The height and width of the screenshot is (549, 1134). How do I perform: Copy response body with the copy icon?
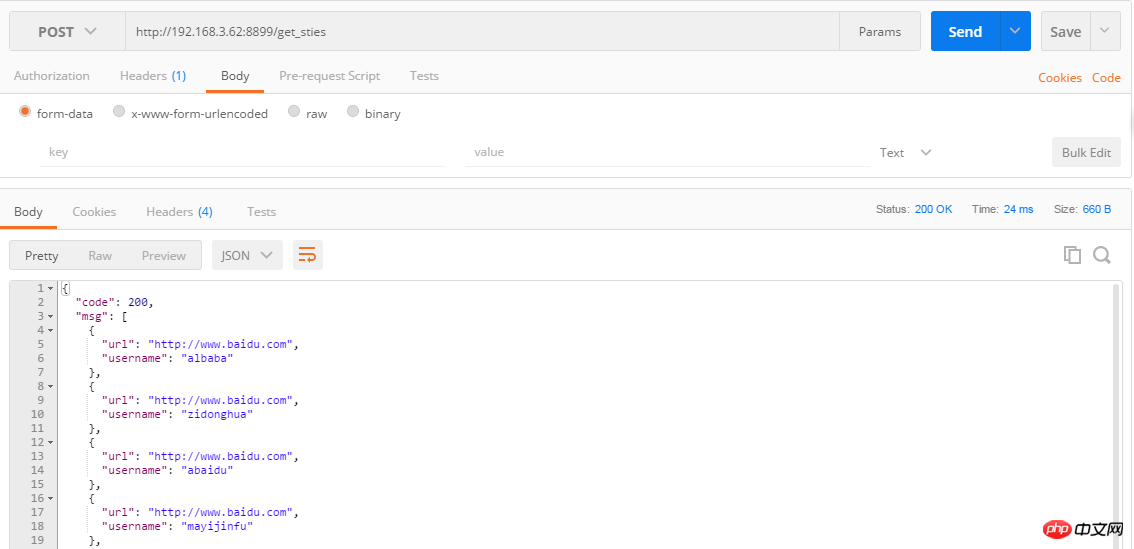[x=1072, y=255]
